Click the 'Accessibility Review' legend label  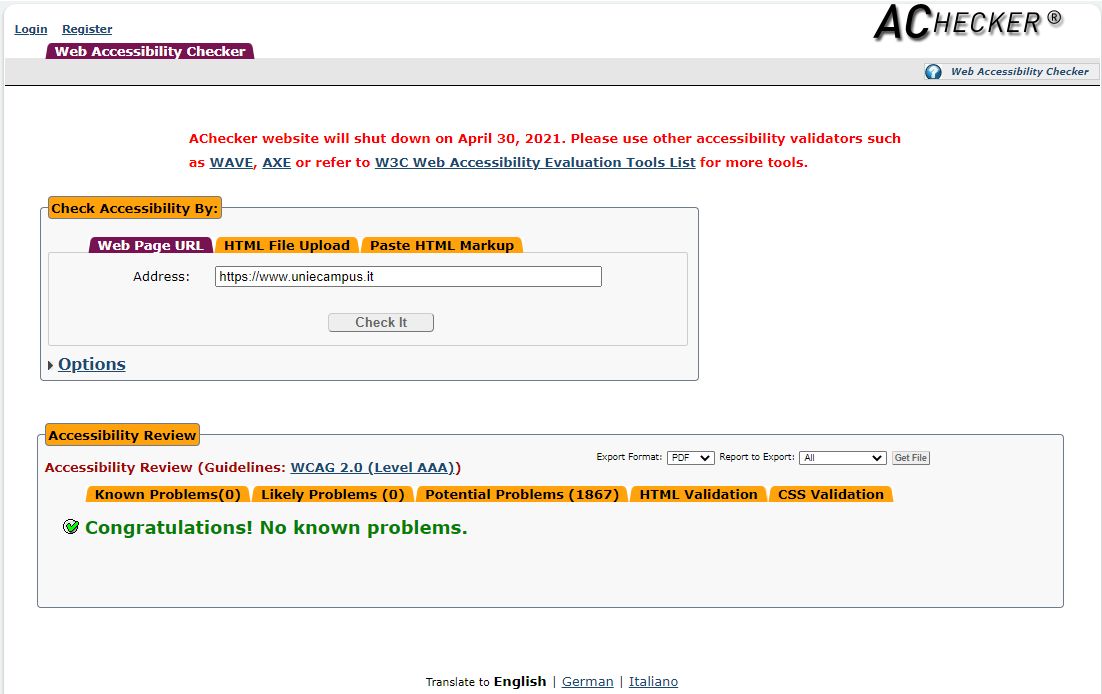(122, 435)
